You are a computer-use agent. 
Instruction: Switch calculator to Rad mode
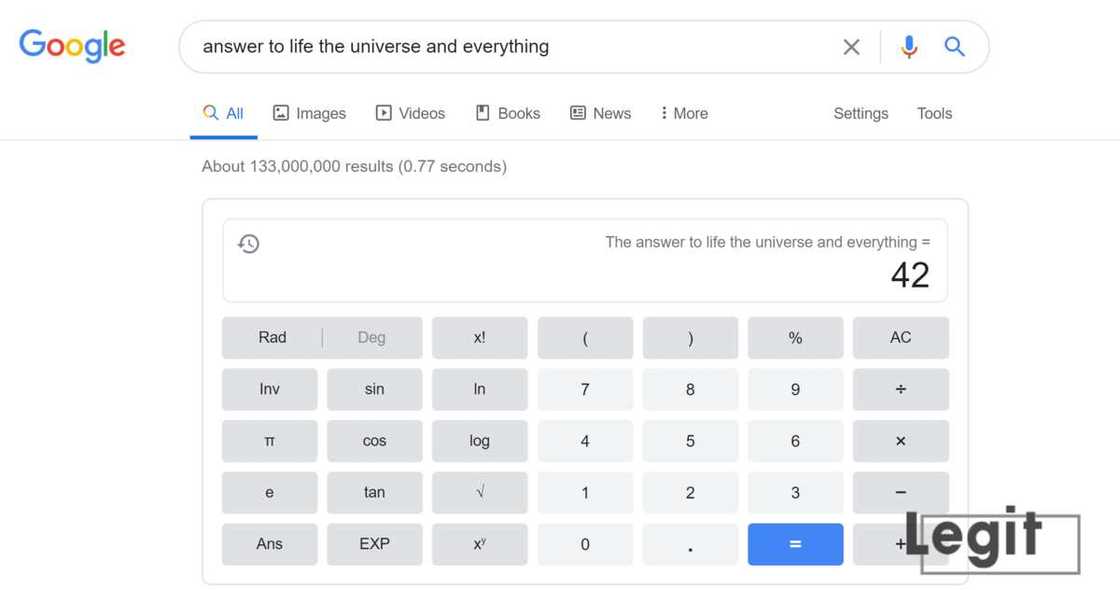coord(272,338)
